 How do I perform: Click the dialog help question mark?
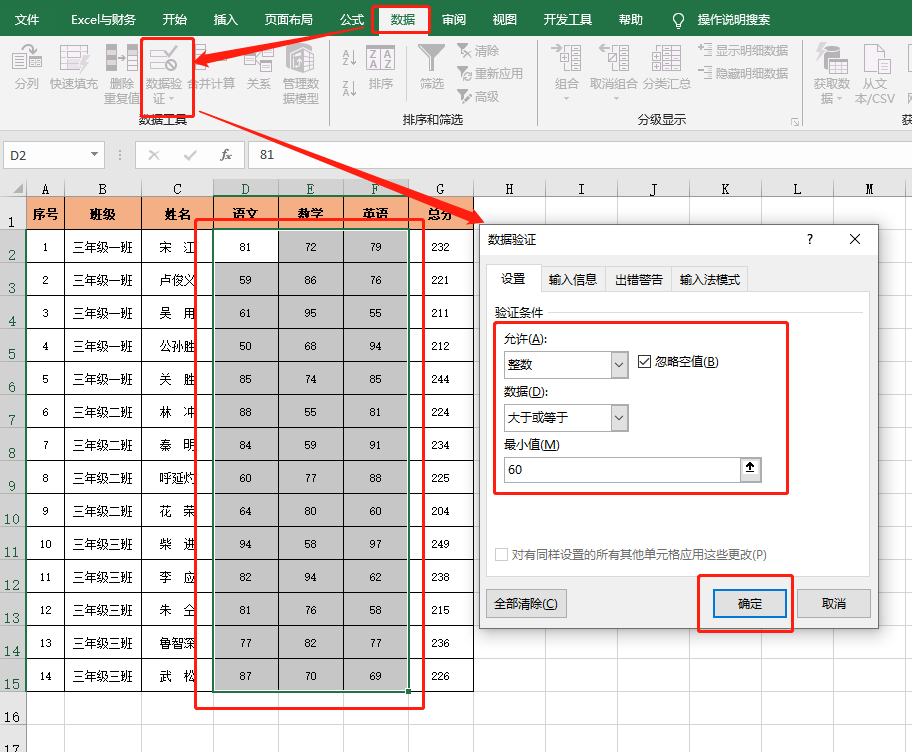pos(810,239)
